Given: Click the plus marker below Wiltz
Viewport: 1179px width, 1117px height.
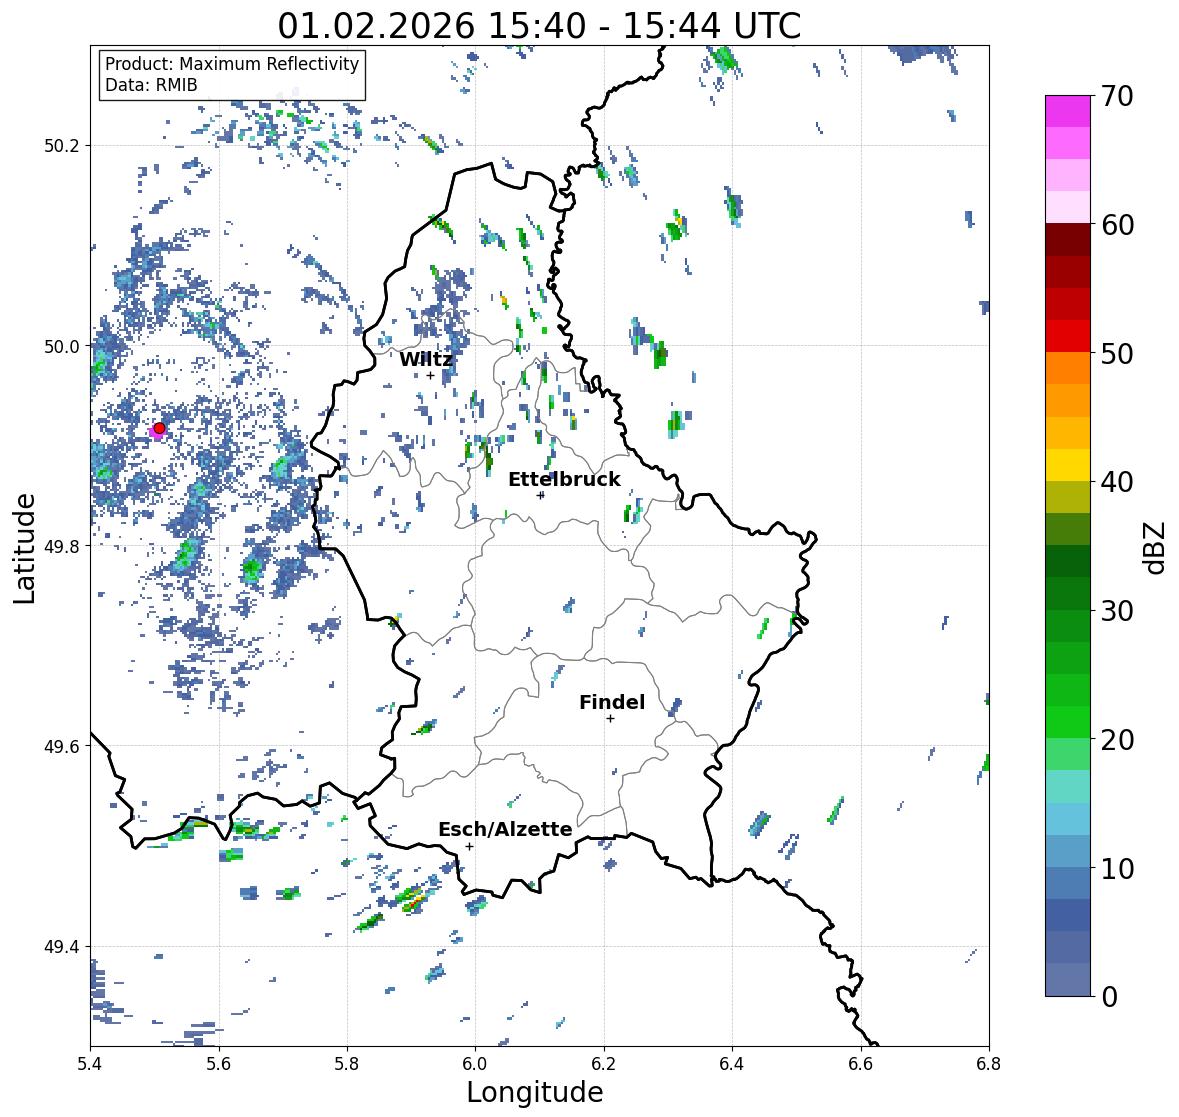Looking at the screenshot, I should (430, 376).
